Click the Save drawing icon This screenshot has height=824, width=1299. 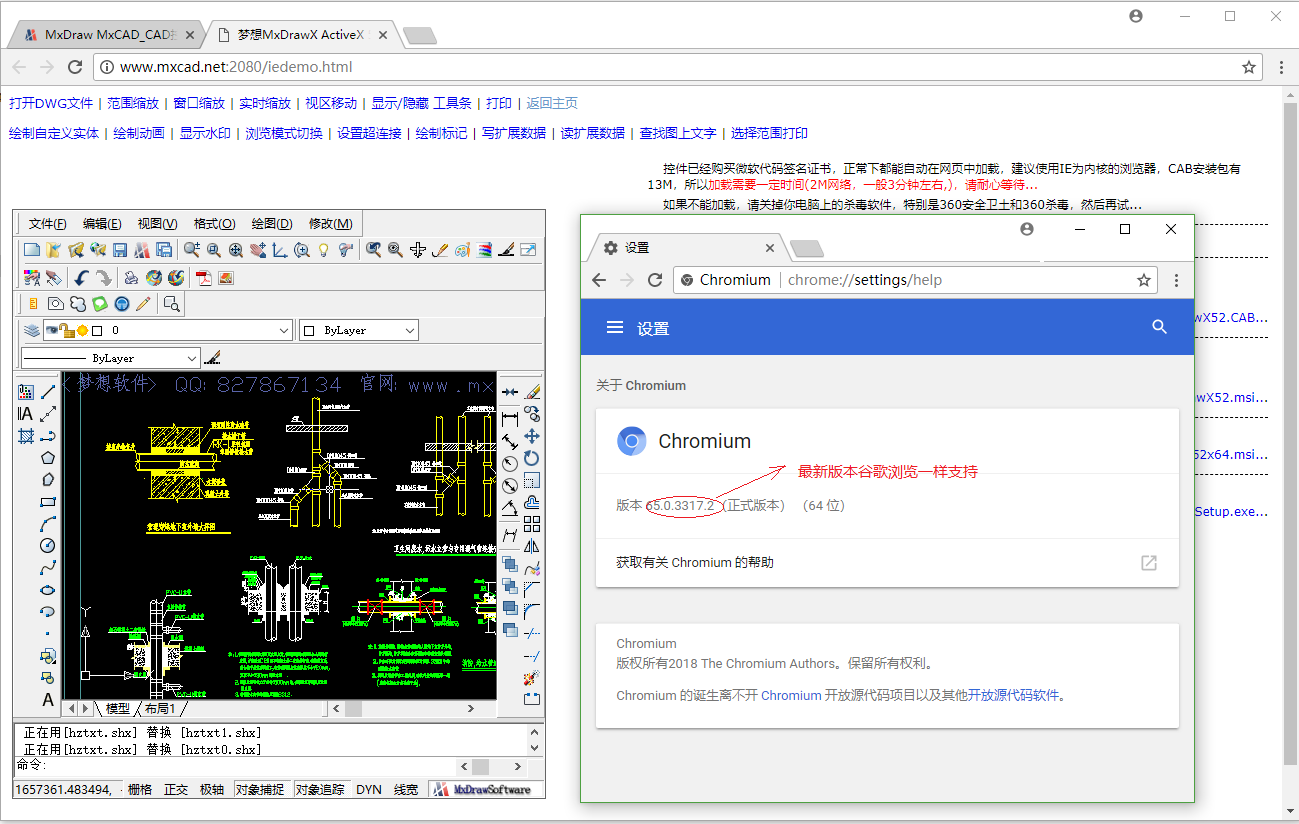[x=121, y=250]
